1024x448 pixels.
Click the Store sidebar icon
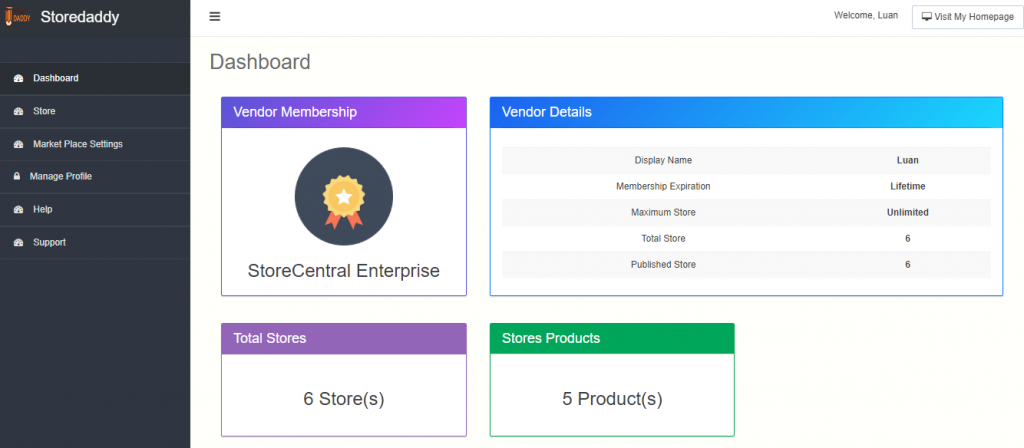(18, 111)
